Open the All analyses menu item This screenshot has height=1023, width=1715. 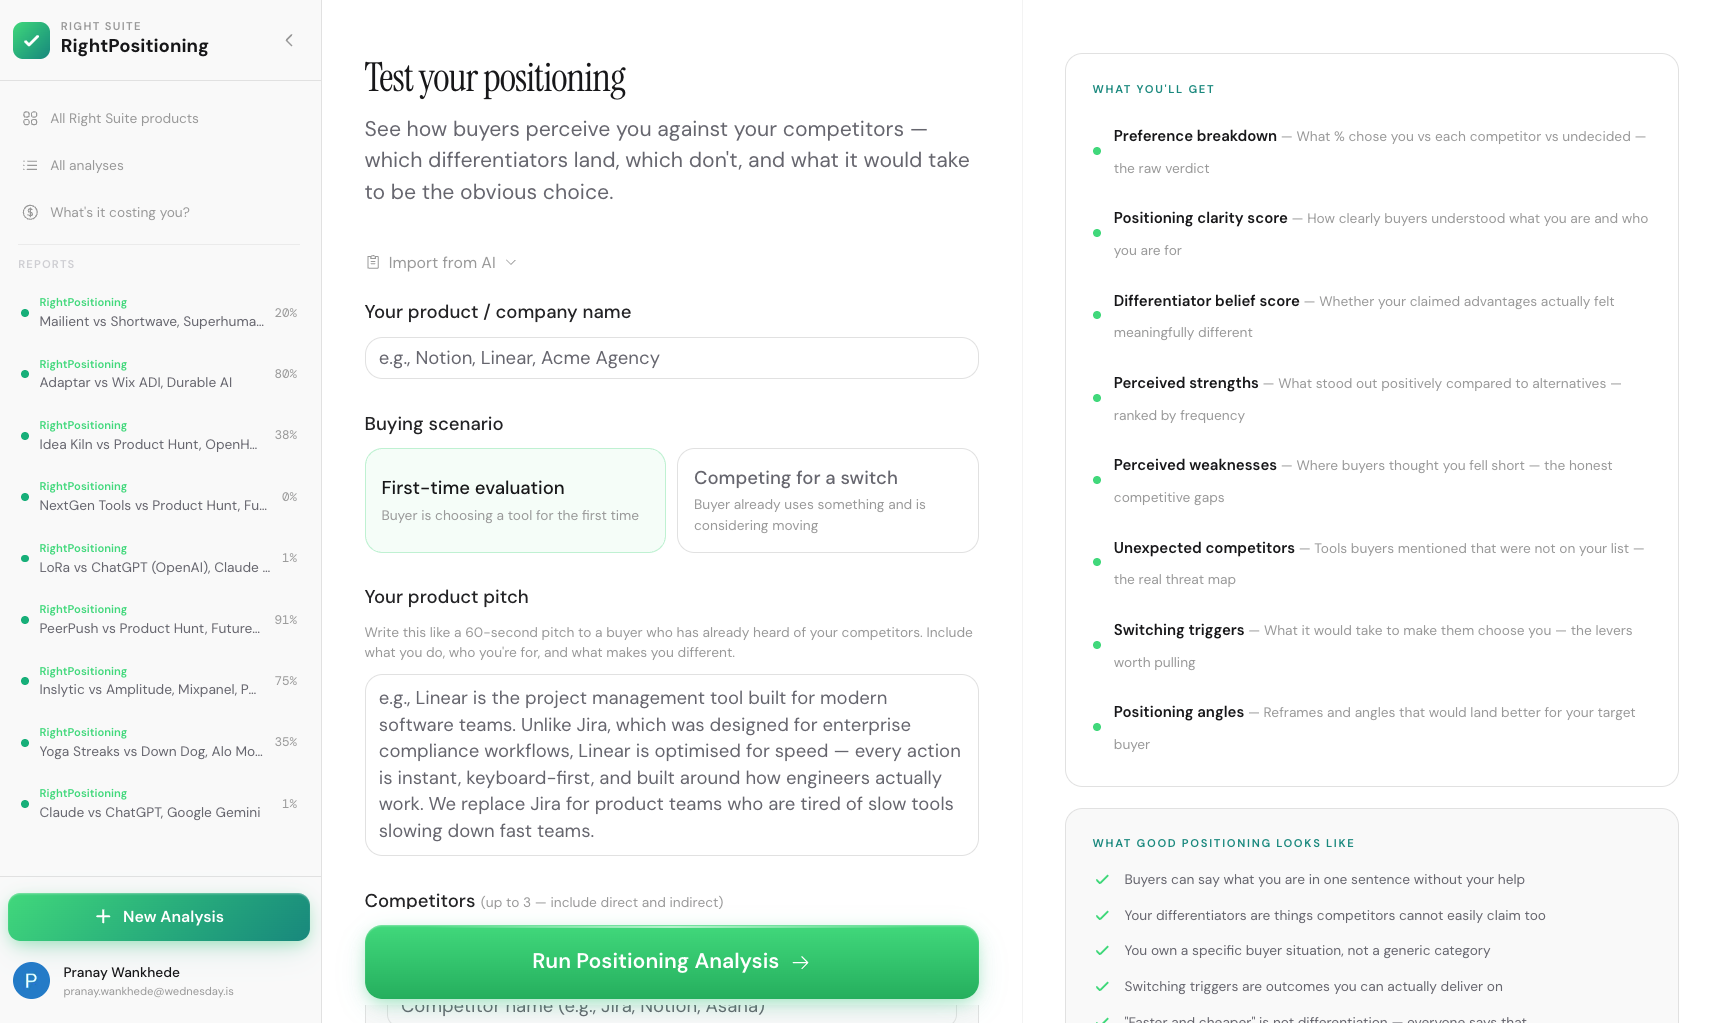point(87,165)
